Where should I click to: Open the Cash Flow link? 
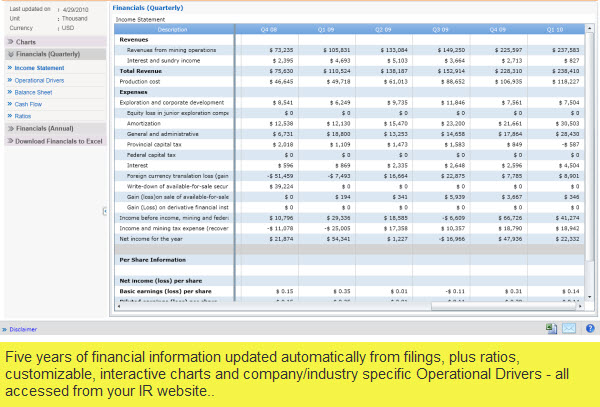[x=28, y=104]
